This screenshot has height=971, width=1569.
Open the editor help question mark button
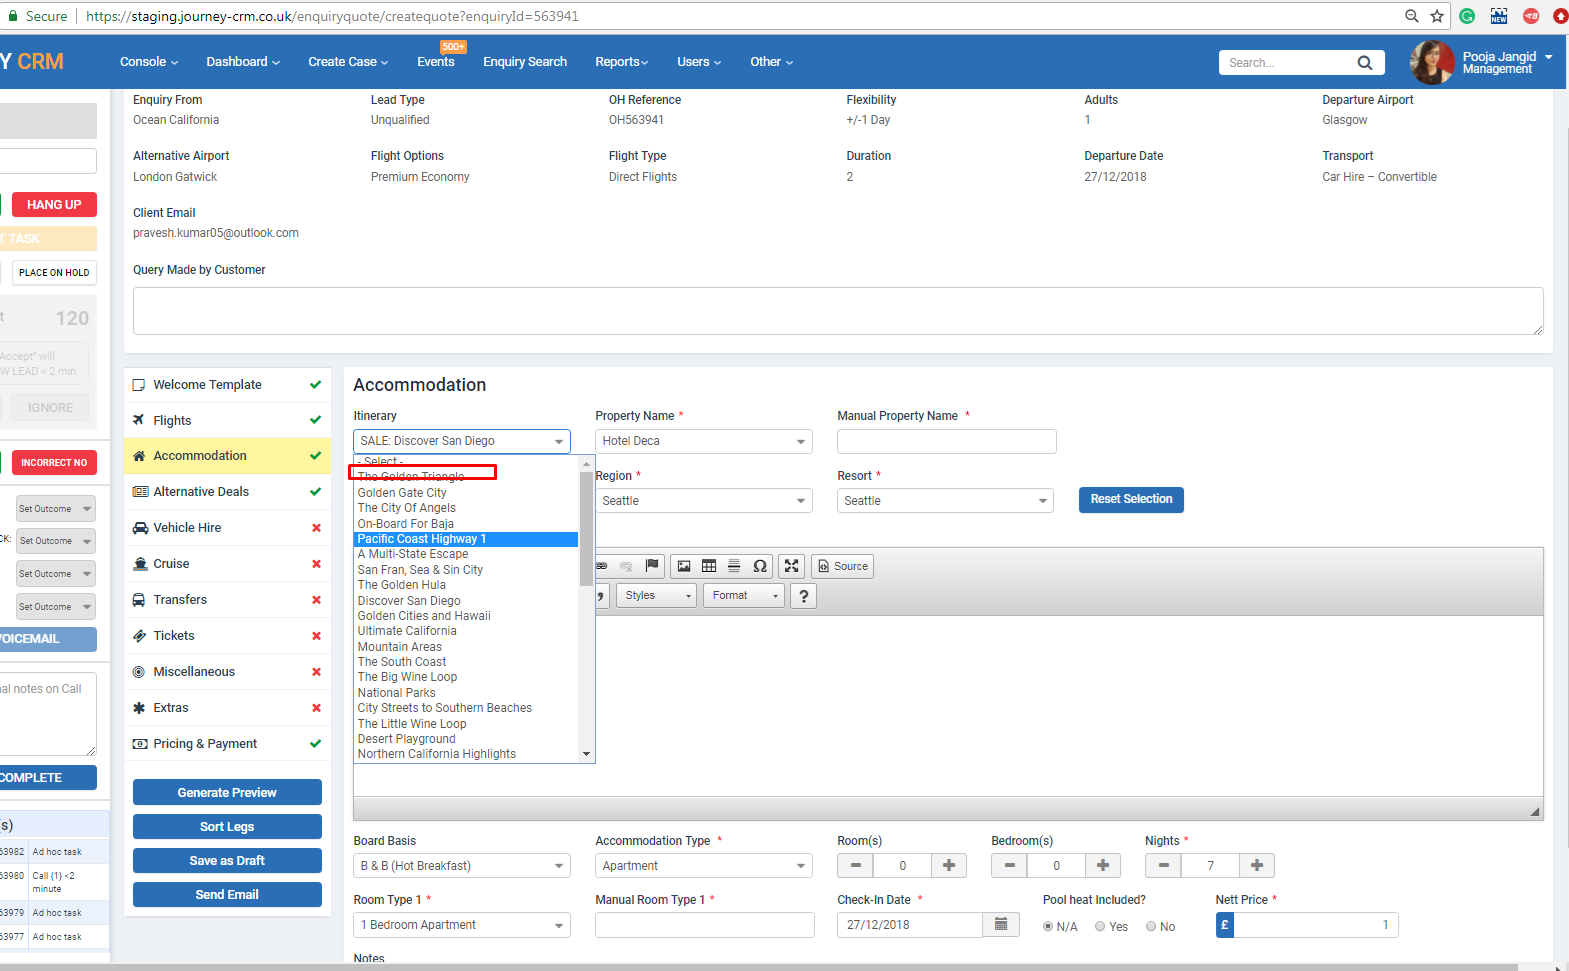tap(803, 596)
